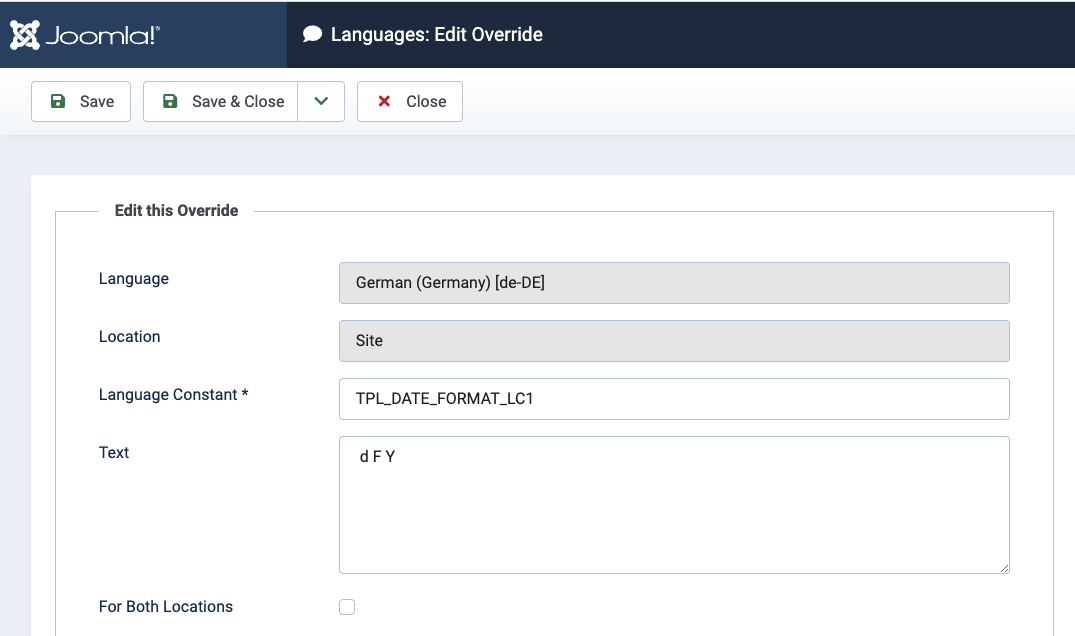Click the German (Germany) [de-DE] language field
The image size is (1075, 636).
[x=674, y=283]
